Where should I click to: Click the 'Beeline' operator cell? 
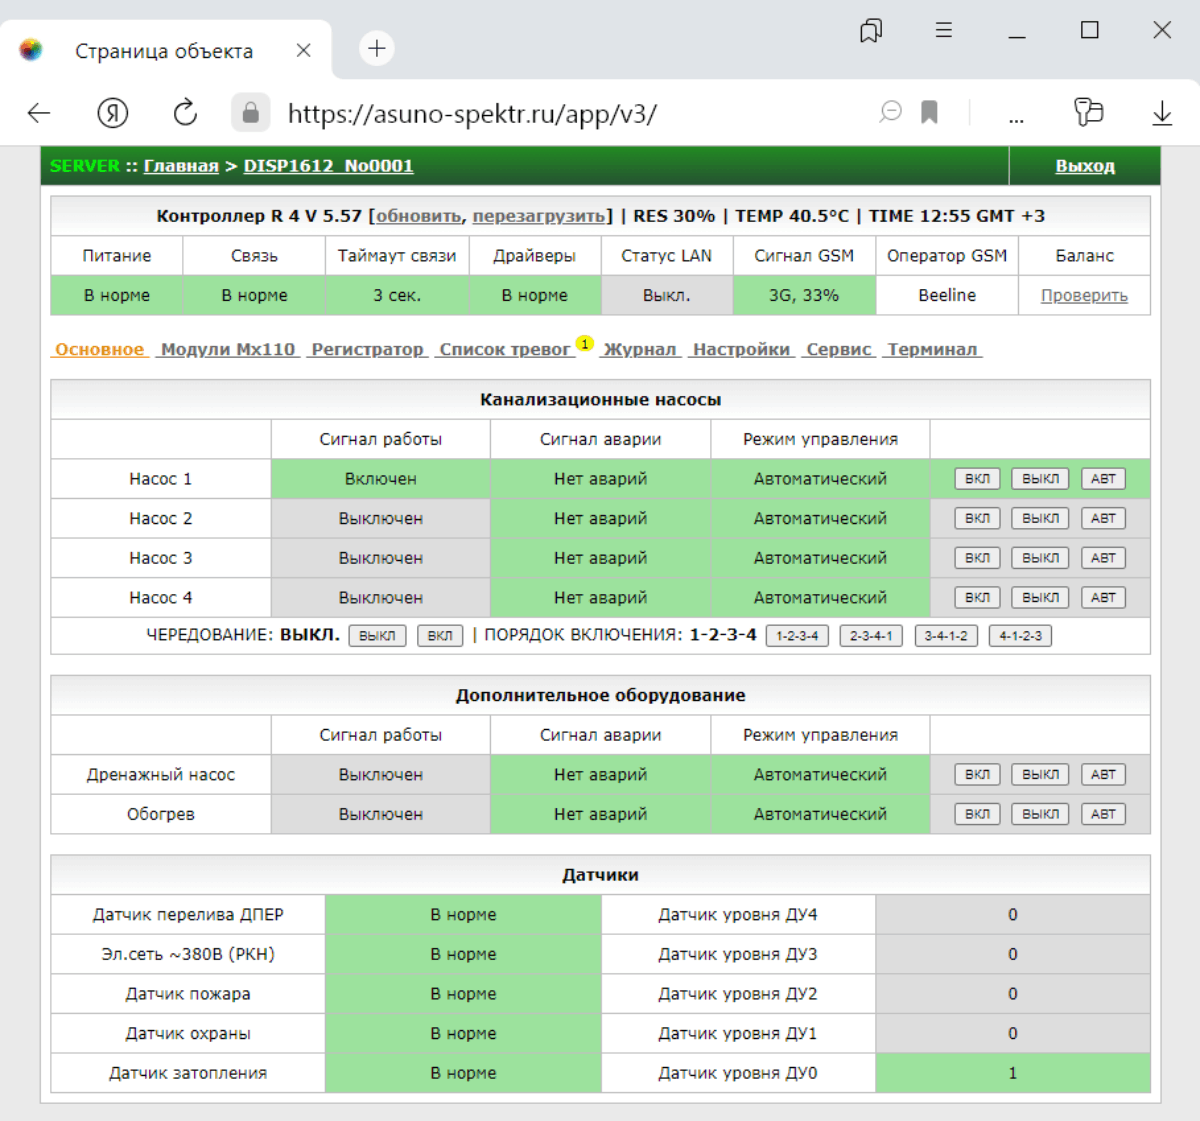(x=947, y=295)
